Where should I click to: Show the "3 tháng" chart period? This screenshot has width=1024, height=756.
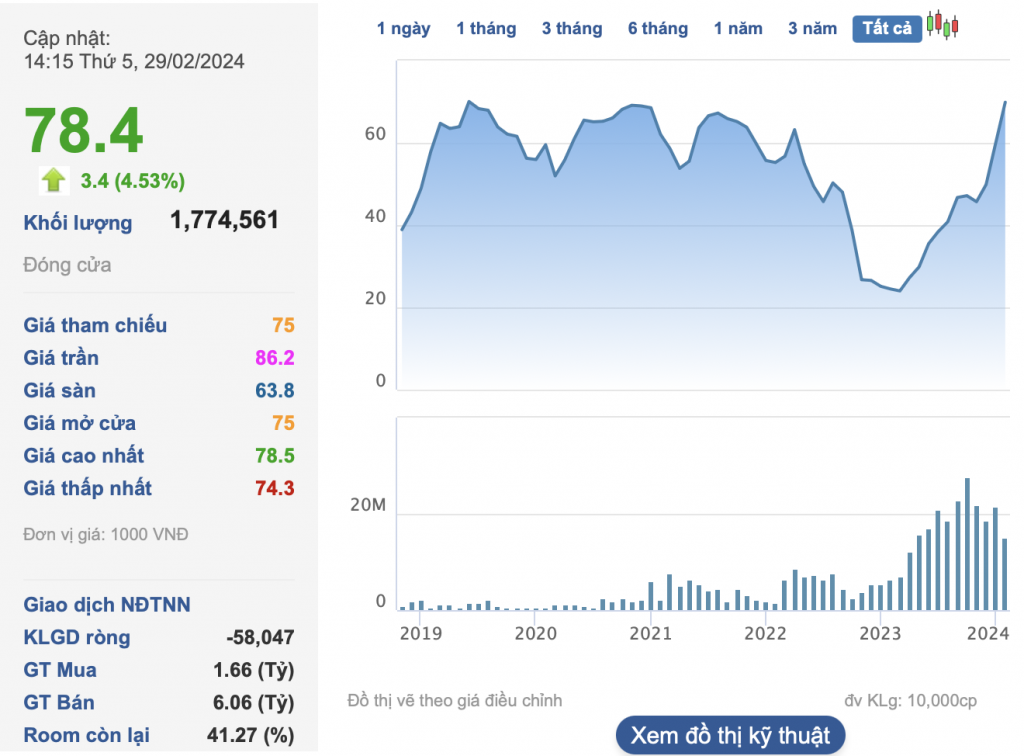point(572,28)
